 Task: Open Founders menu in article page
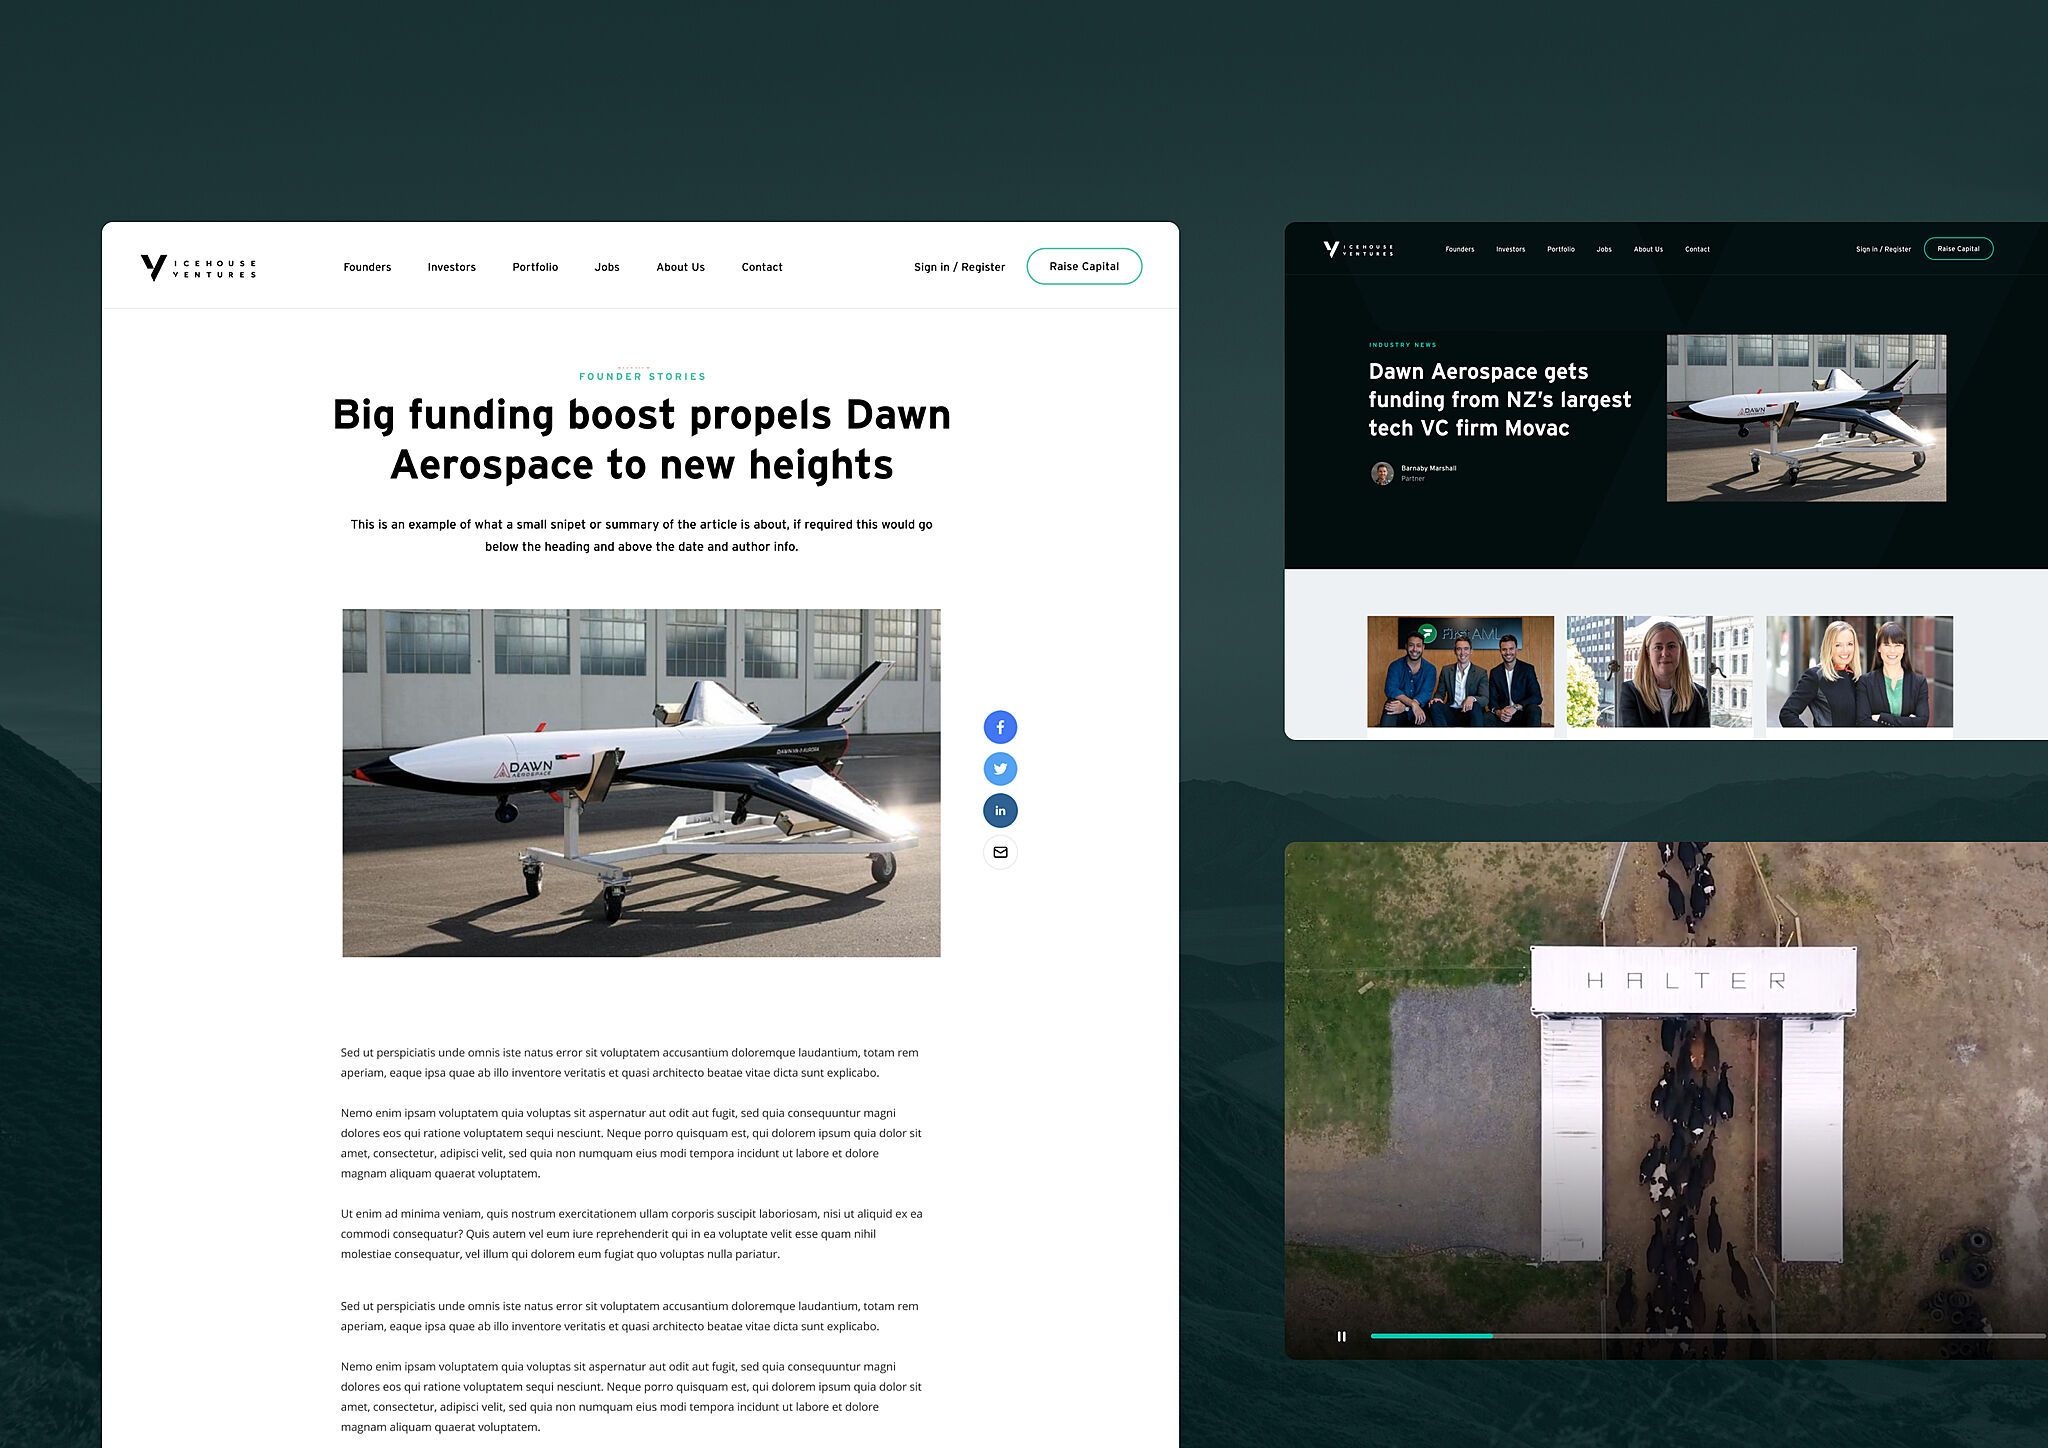click(x=367, y=267)
